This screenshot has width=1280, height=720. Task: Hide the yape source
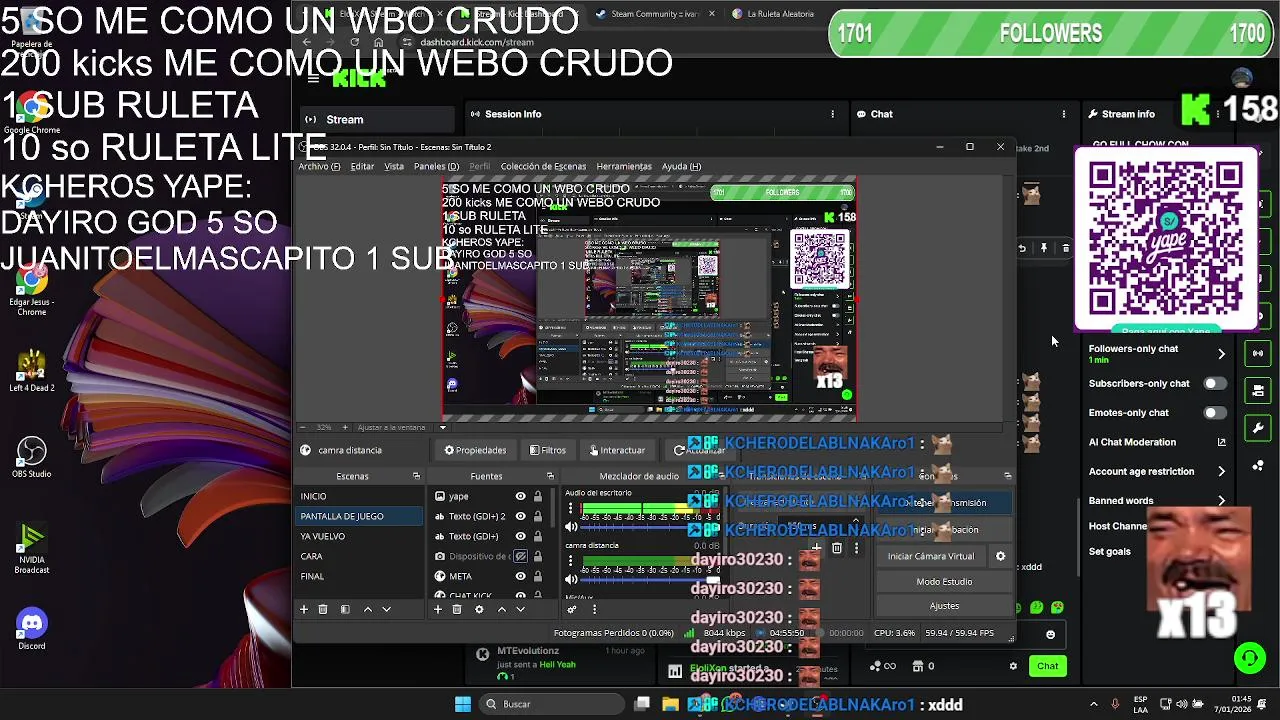tap(520, 496)
